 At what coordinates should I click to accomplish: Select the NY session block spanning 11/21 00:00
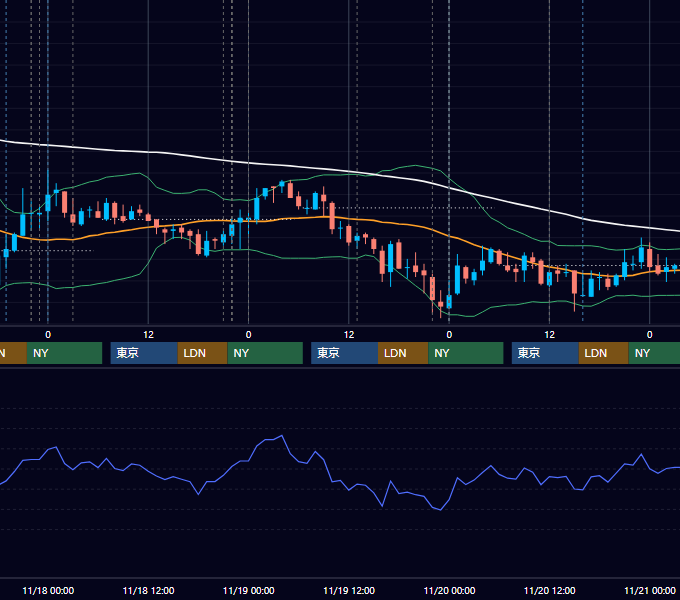coord(654,353)
